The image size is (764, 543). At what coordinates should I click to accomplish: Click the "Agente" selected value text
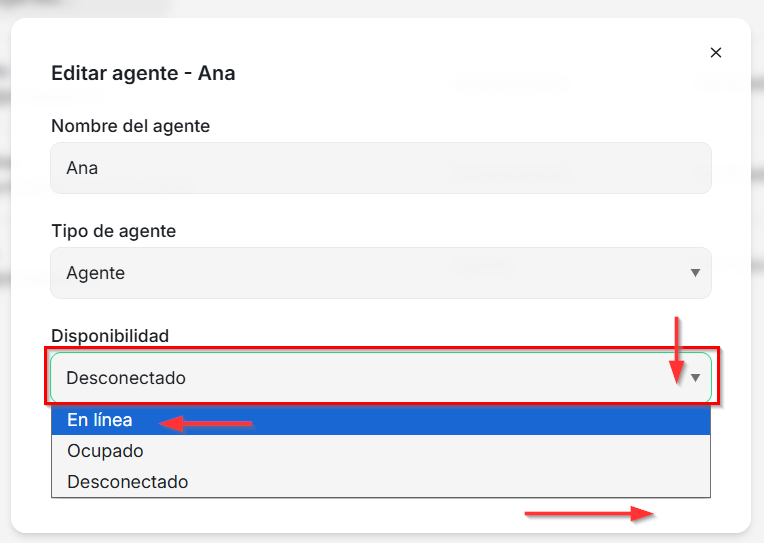95,273
